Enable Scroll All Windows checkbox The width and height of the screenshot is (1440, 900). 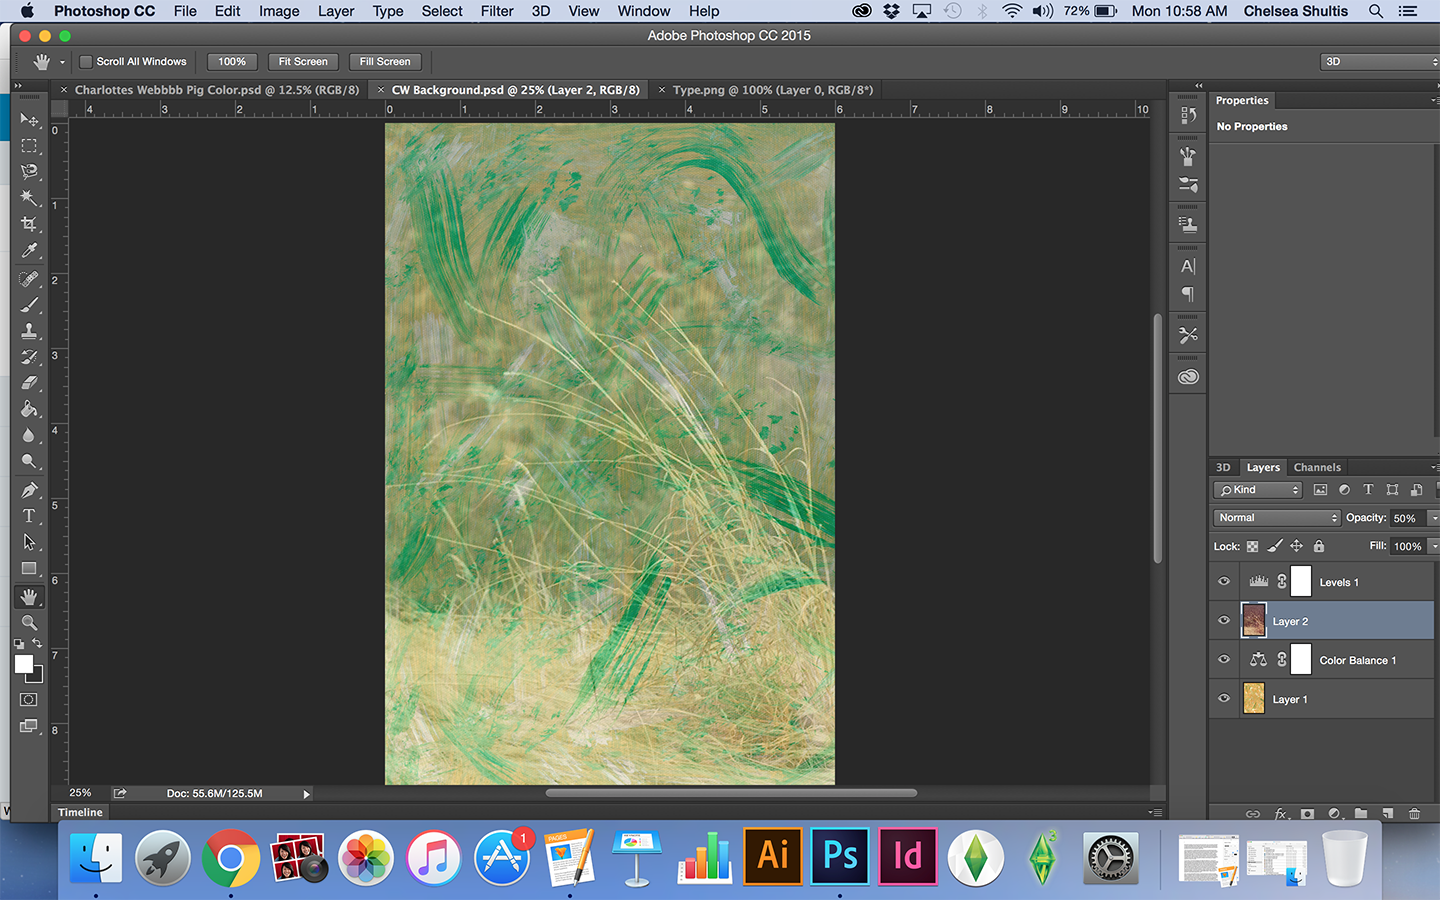(x=86, y=62)
